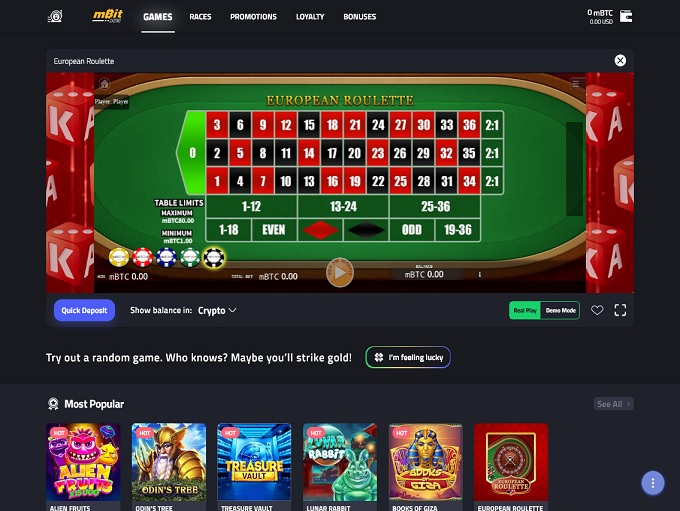Go to the Races tab

[x=200, y=17]
